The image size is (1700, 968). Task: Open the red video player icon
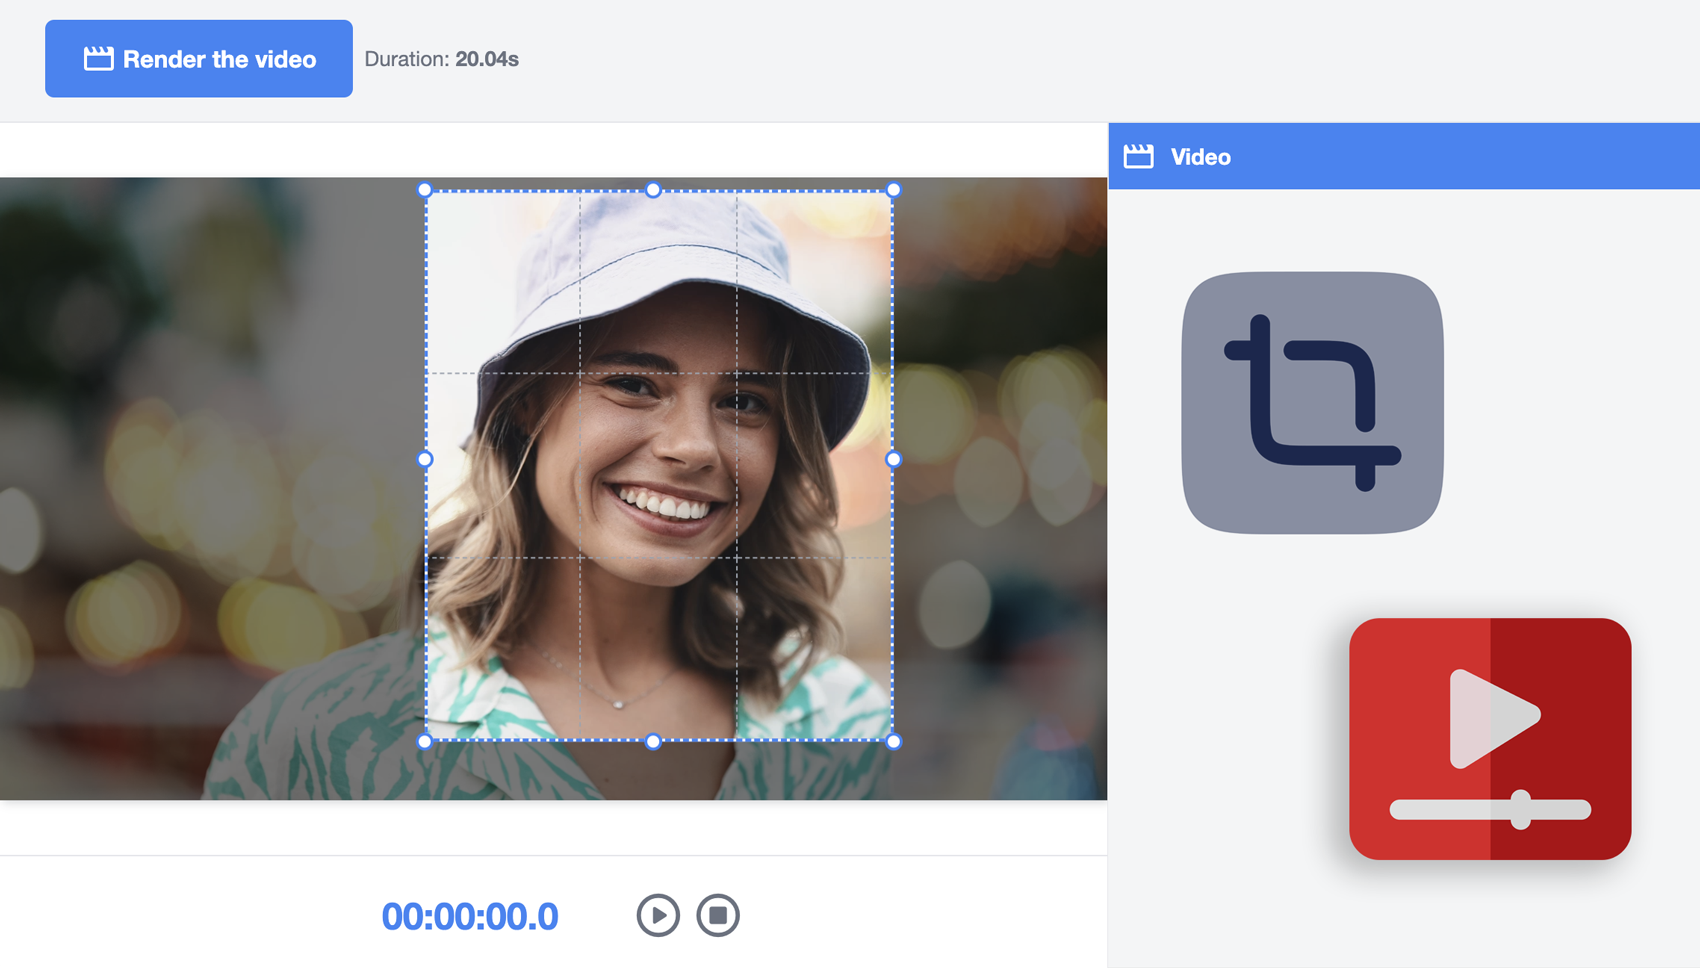coord(1490,739)
